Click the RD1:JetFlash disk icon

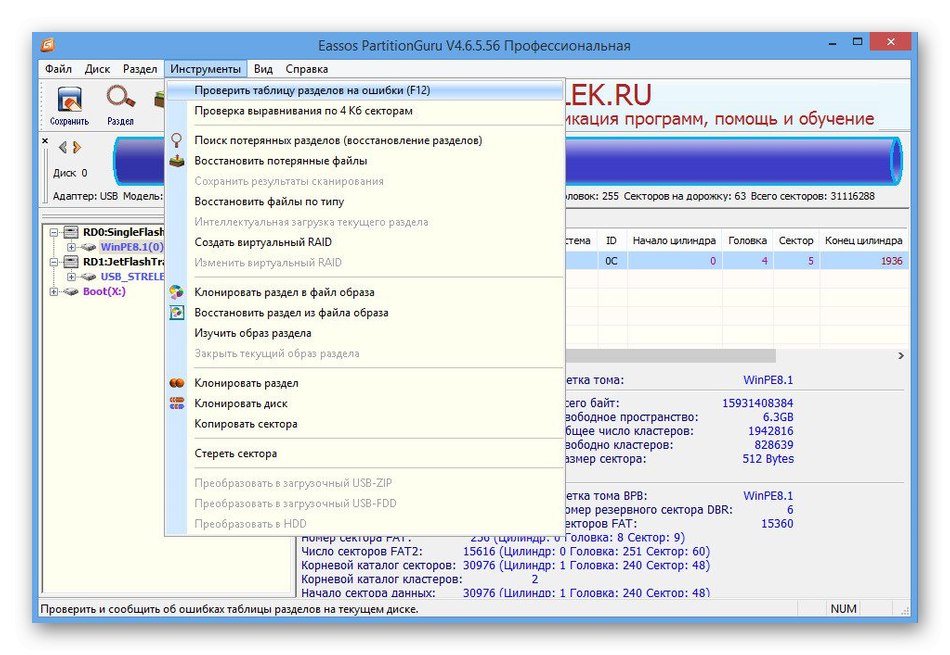(x=71, y=262)
